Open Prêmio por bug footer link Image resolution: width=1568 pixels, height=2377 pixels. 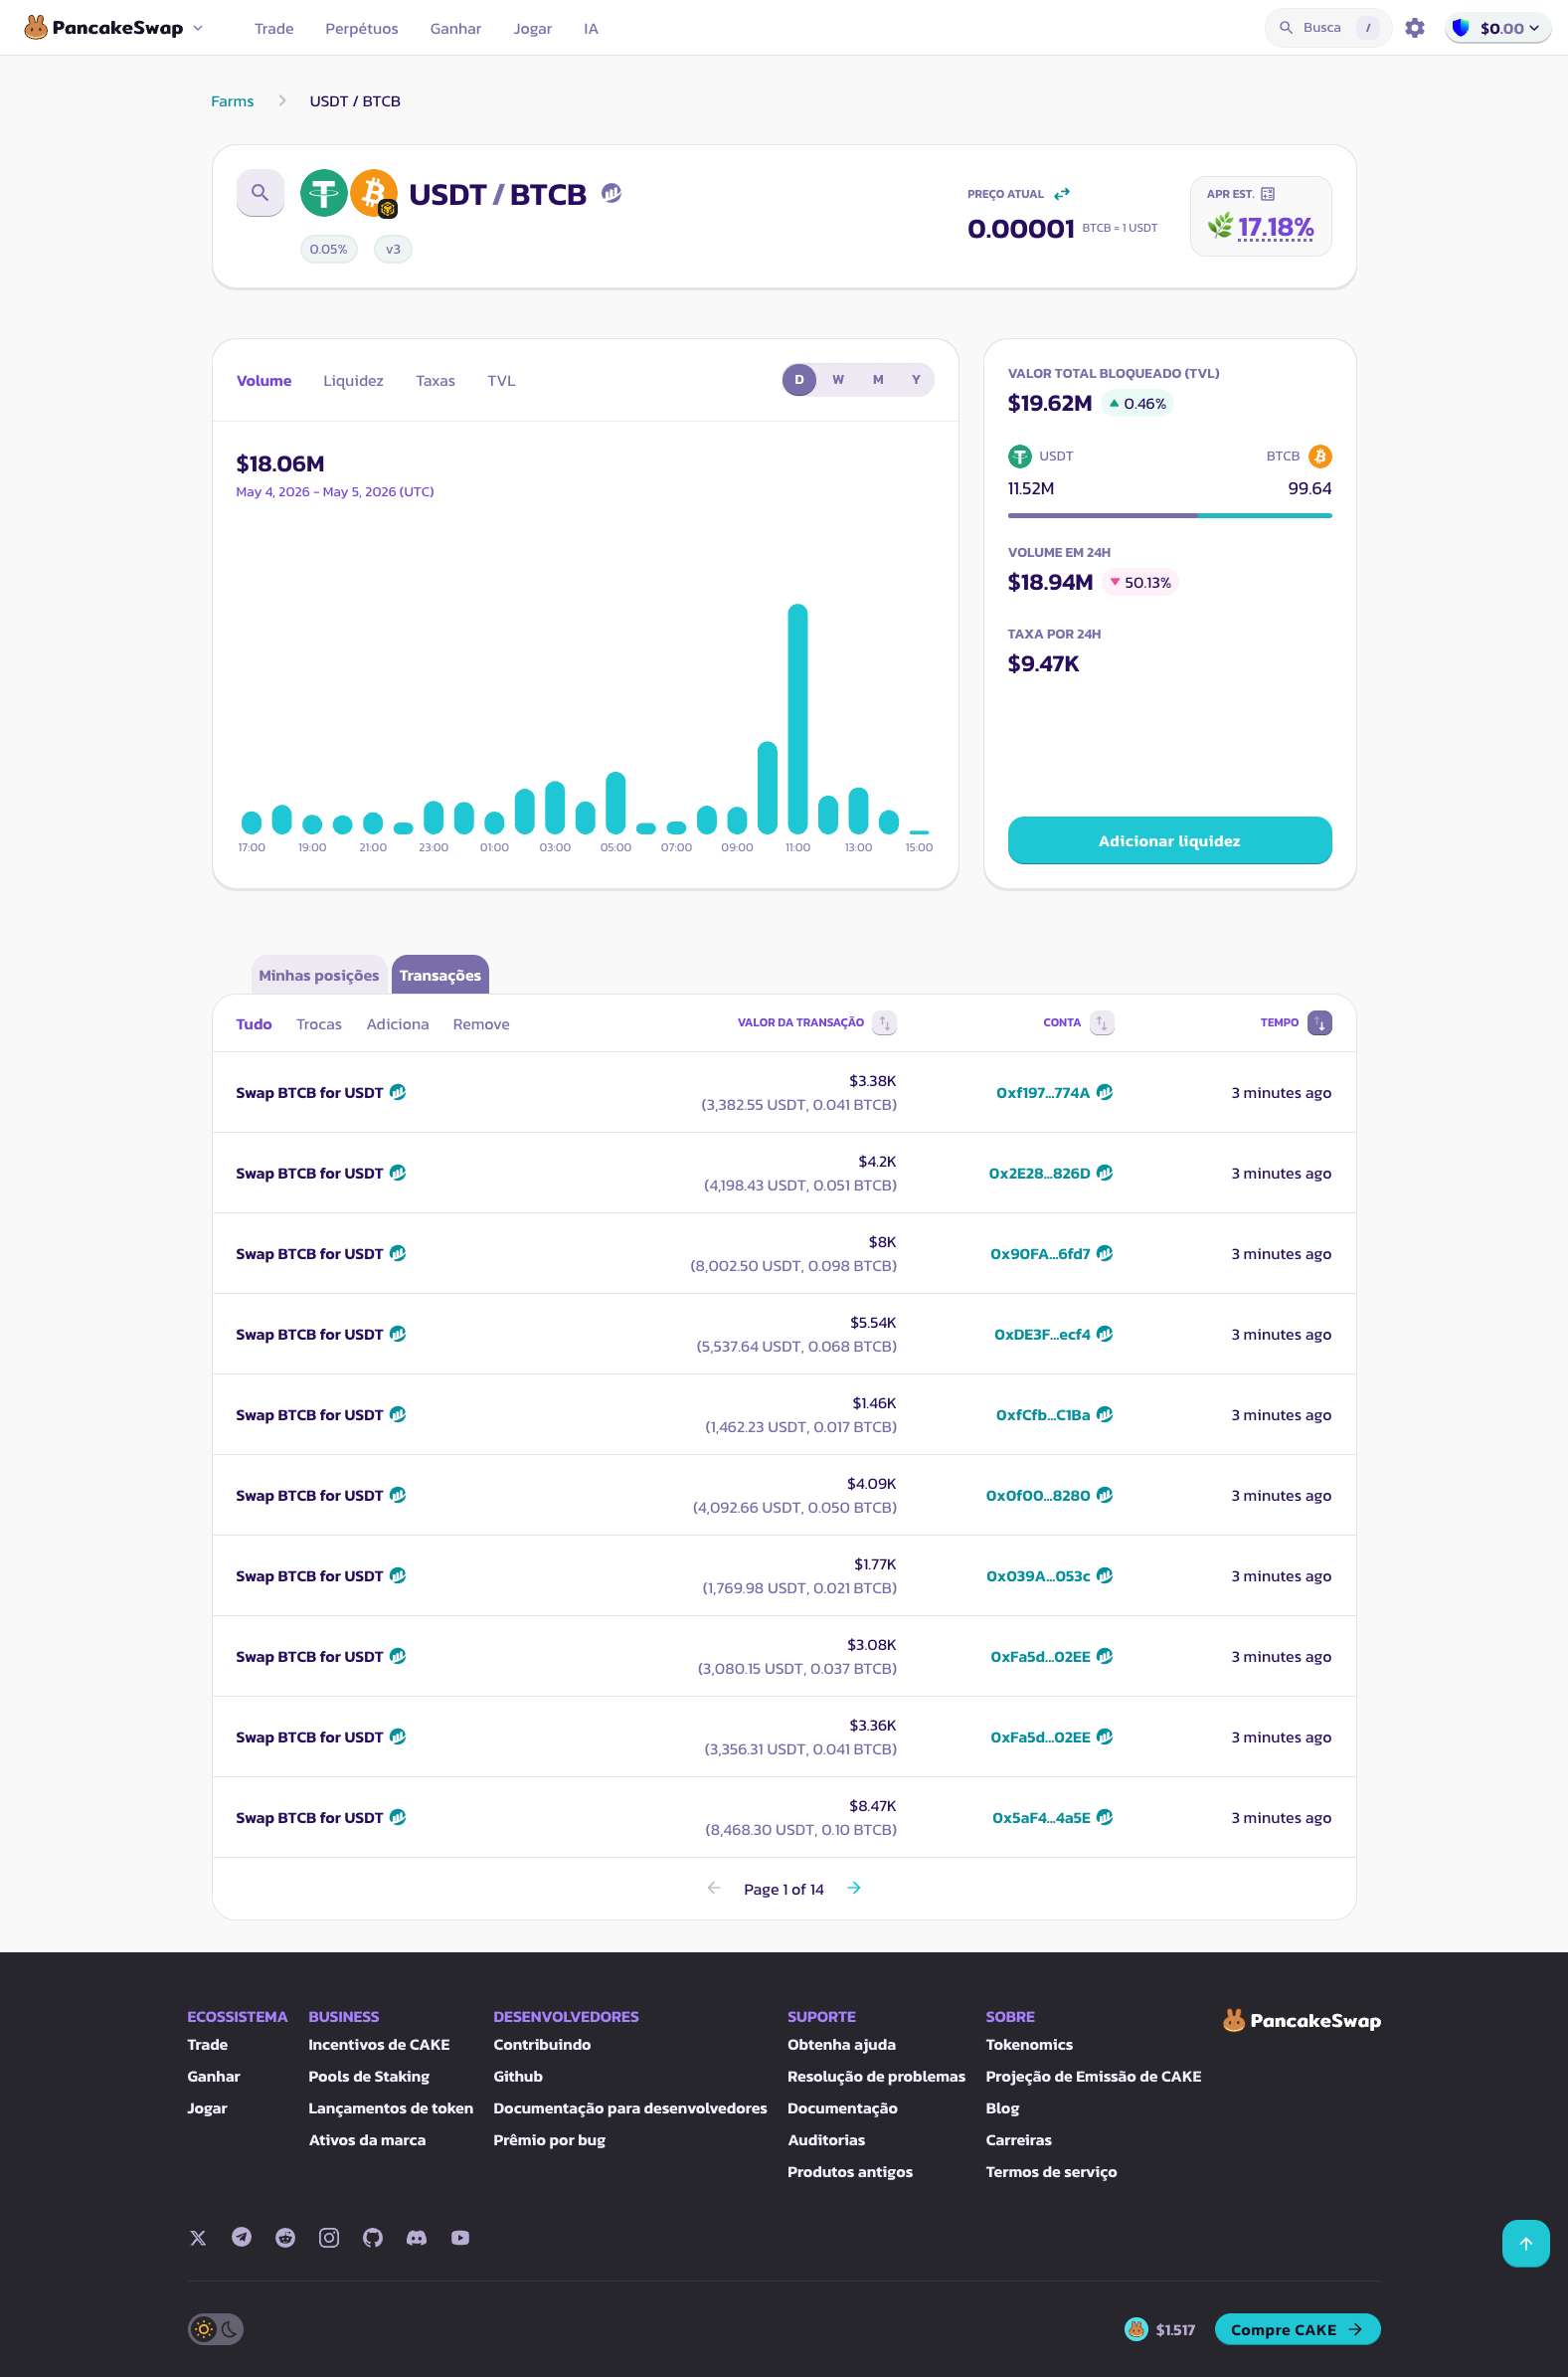click(x=549, y=2140)
